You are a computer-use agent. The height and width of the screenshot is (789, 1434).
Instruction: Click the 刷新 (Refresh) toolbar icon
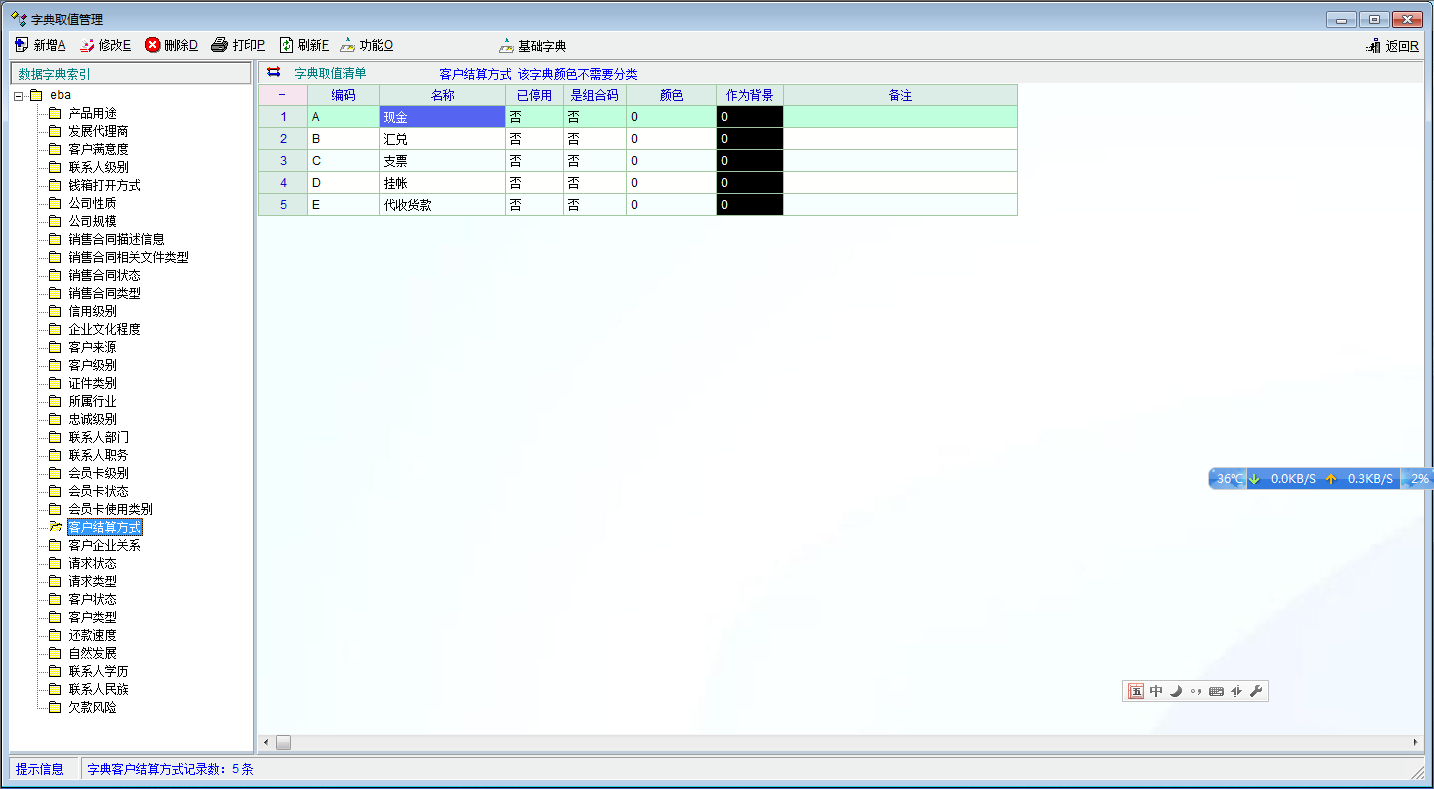[286, 45]
